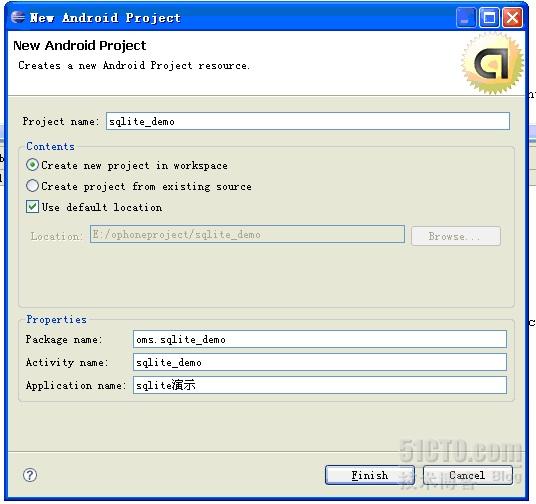Click the Location path field
The width and height of the screenshot is (536, 504).
pos(247,234)
